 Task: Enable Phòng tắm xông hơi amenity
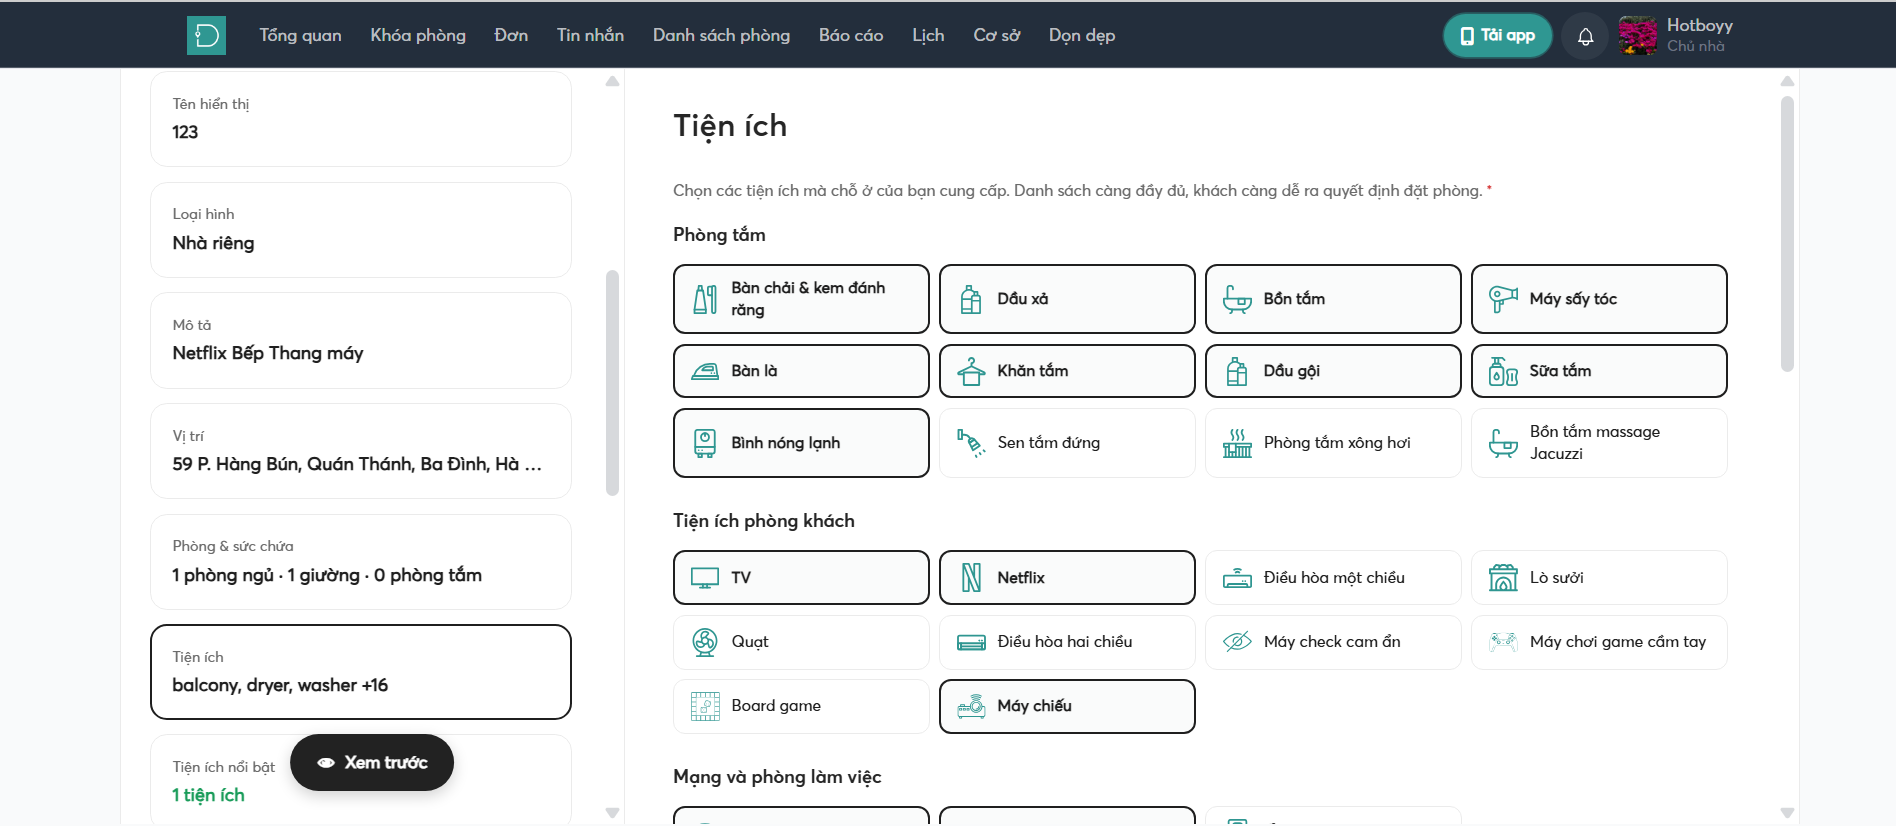tap(1333, 443)
